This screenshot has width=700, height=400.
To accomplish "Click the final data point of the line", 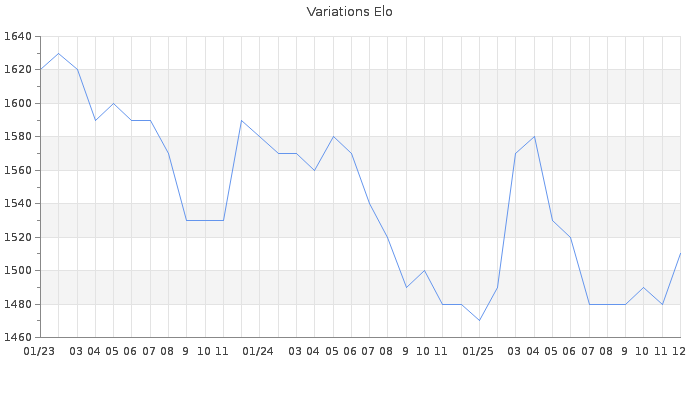I will 680,253.
